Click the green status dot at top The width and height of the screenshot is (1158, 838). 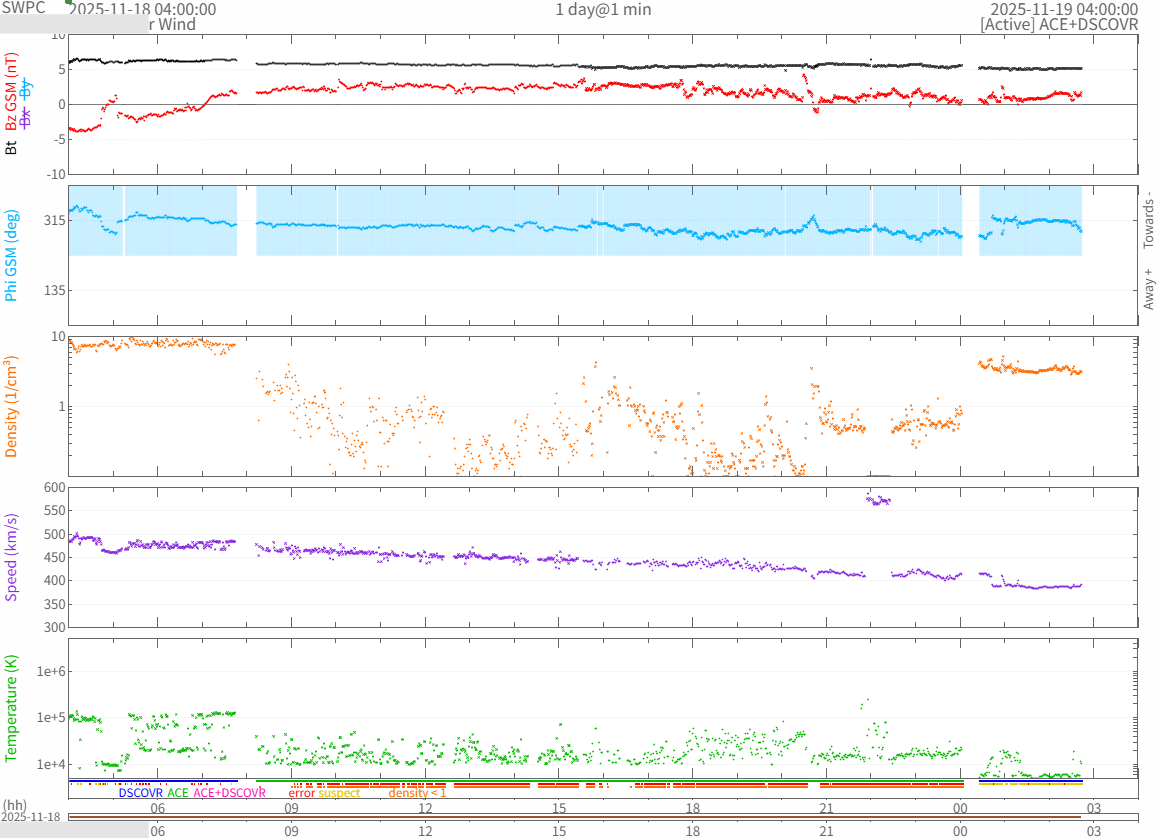(69, 2)
